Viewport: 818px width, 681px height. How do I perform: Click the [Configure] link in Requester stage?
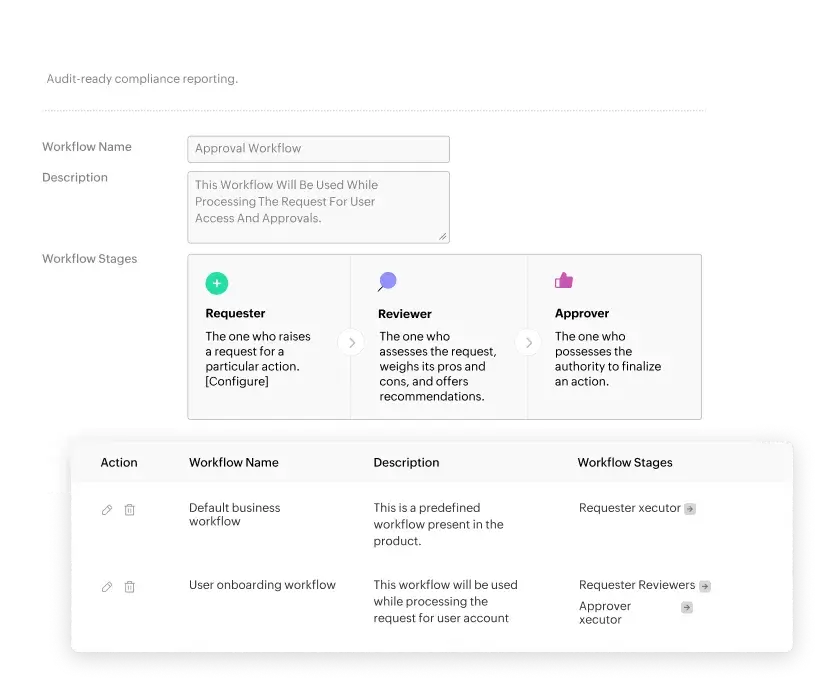pyautogui.click(x=237, y=381)
